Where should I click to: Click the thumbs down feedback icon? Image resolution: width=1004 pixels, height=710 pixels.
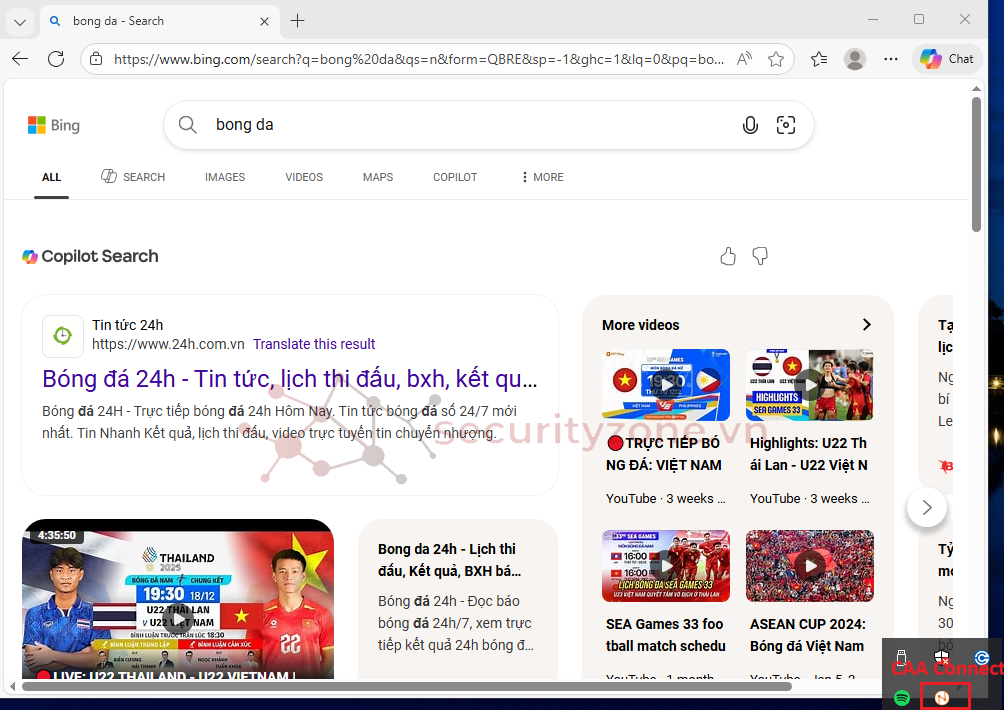coord(760,257)
